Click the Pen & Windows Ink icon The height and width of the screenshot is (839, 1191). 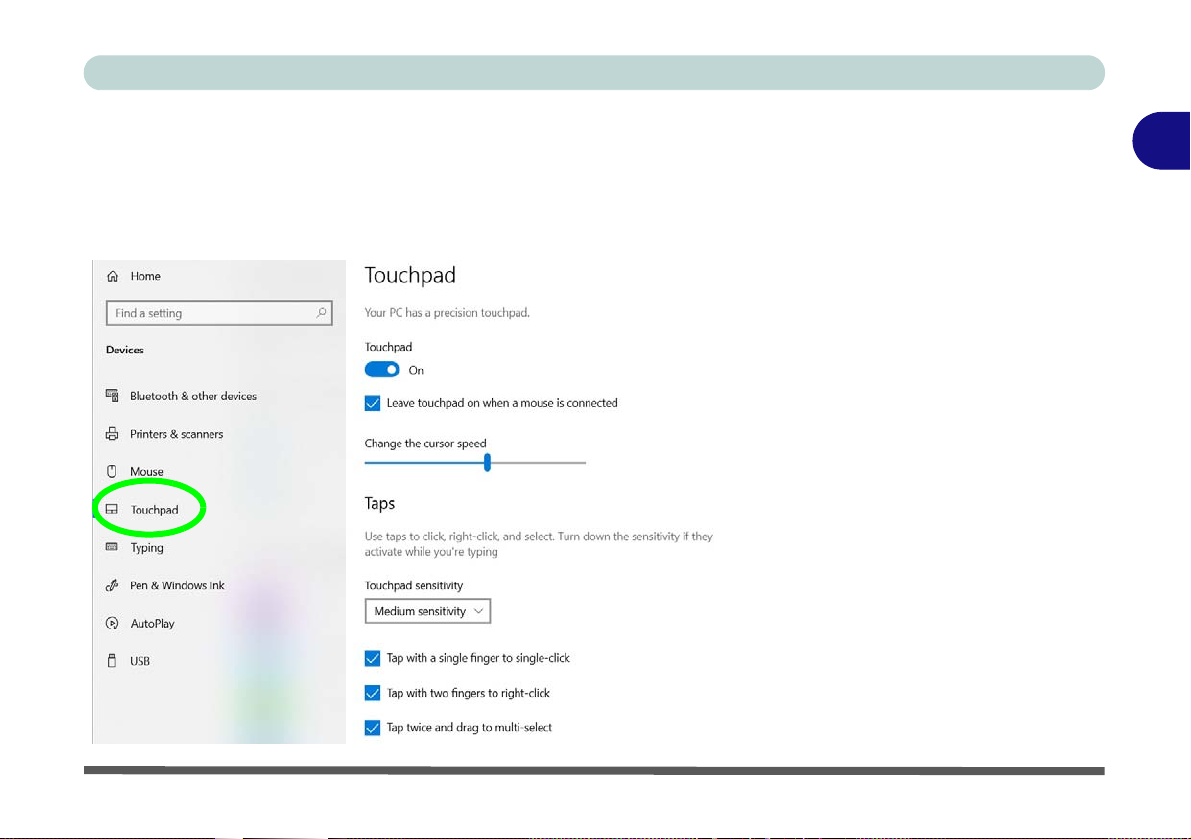coord(112,585)
